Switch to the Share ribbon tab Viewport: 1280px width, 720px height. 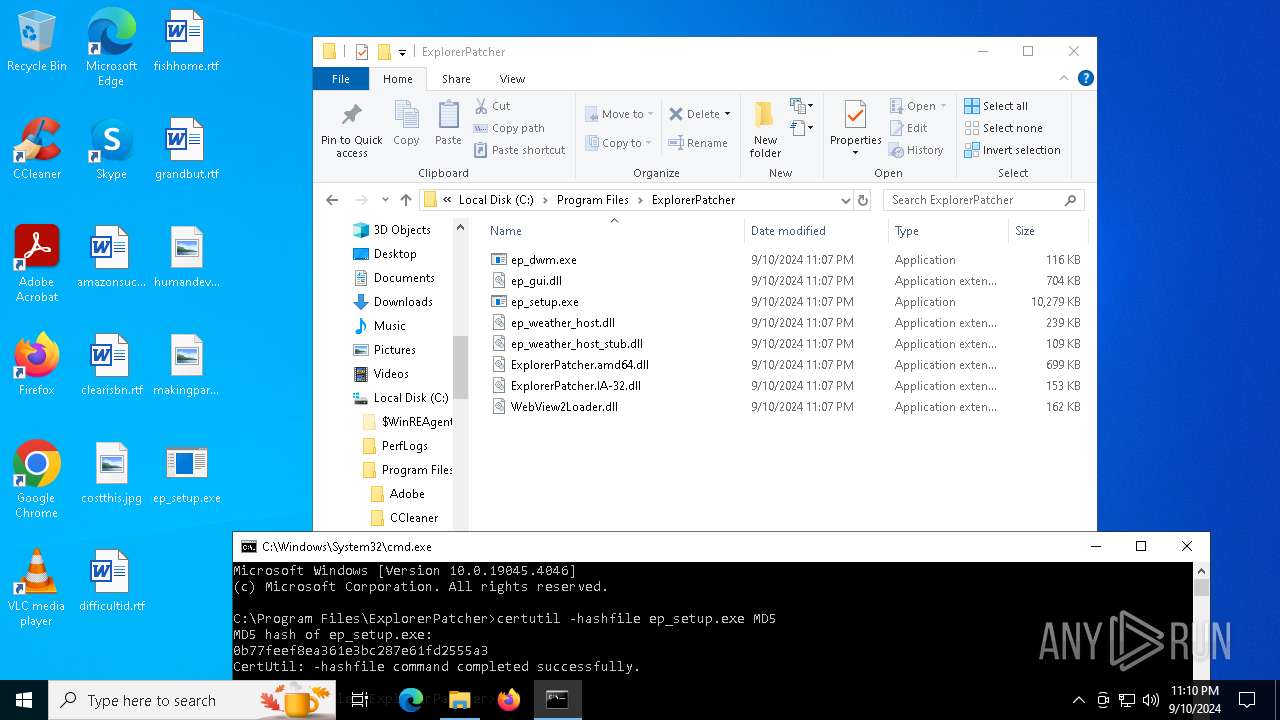coord(456,79)
